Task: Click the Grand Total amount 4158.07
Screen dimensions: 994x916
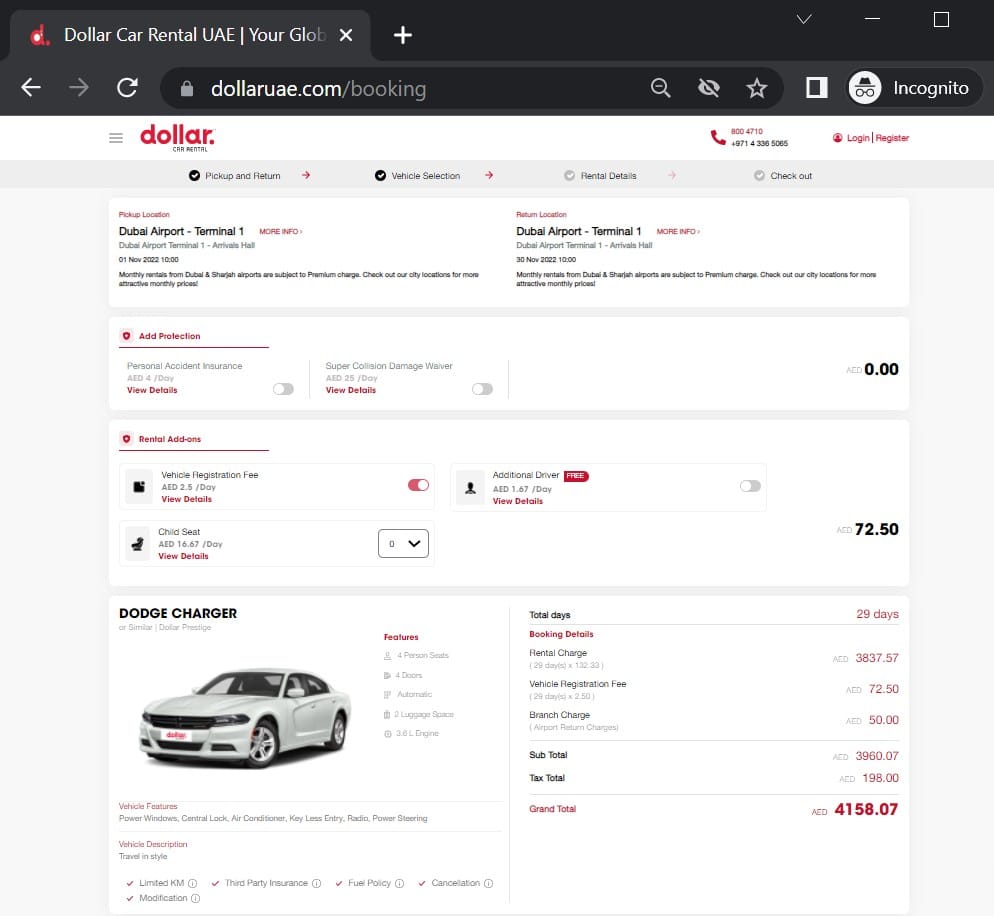Action: coord(866,809)
